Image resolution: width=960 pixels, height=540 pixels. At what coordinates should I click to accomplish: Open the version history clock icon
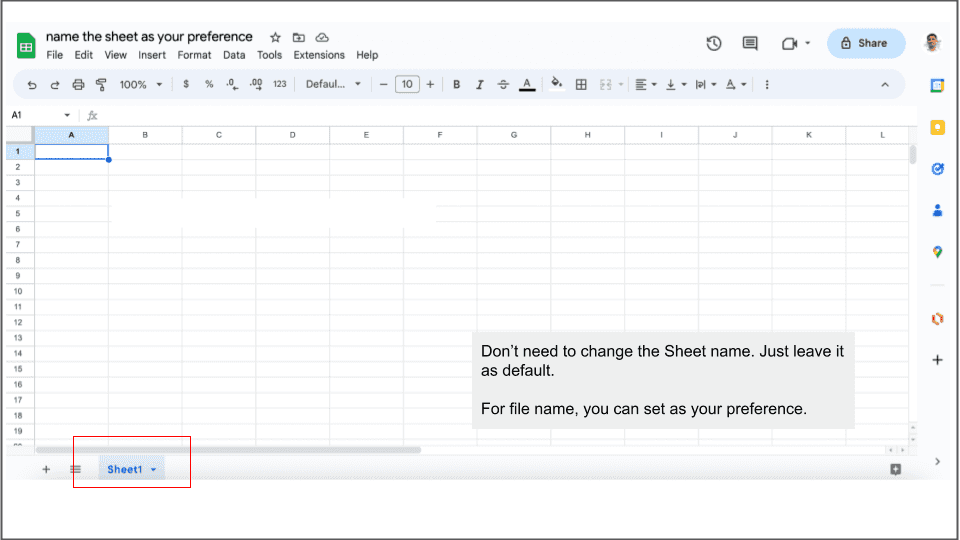coord(714,43)
